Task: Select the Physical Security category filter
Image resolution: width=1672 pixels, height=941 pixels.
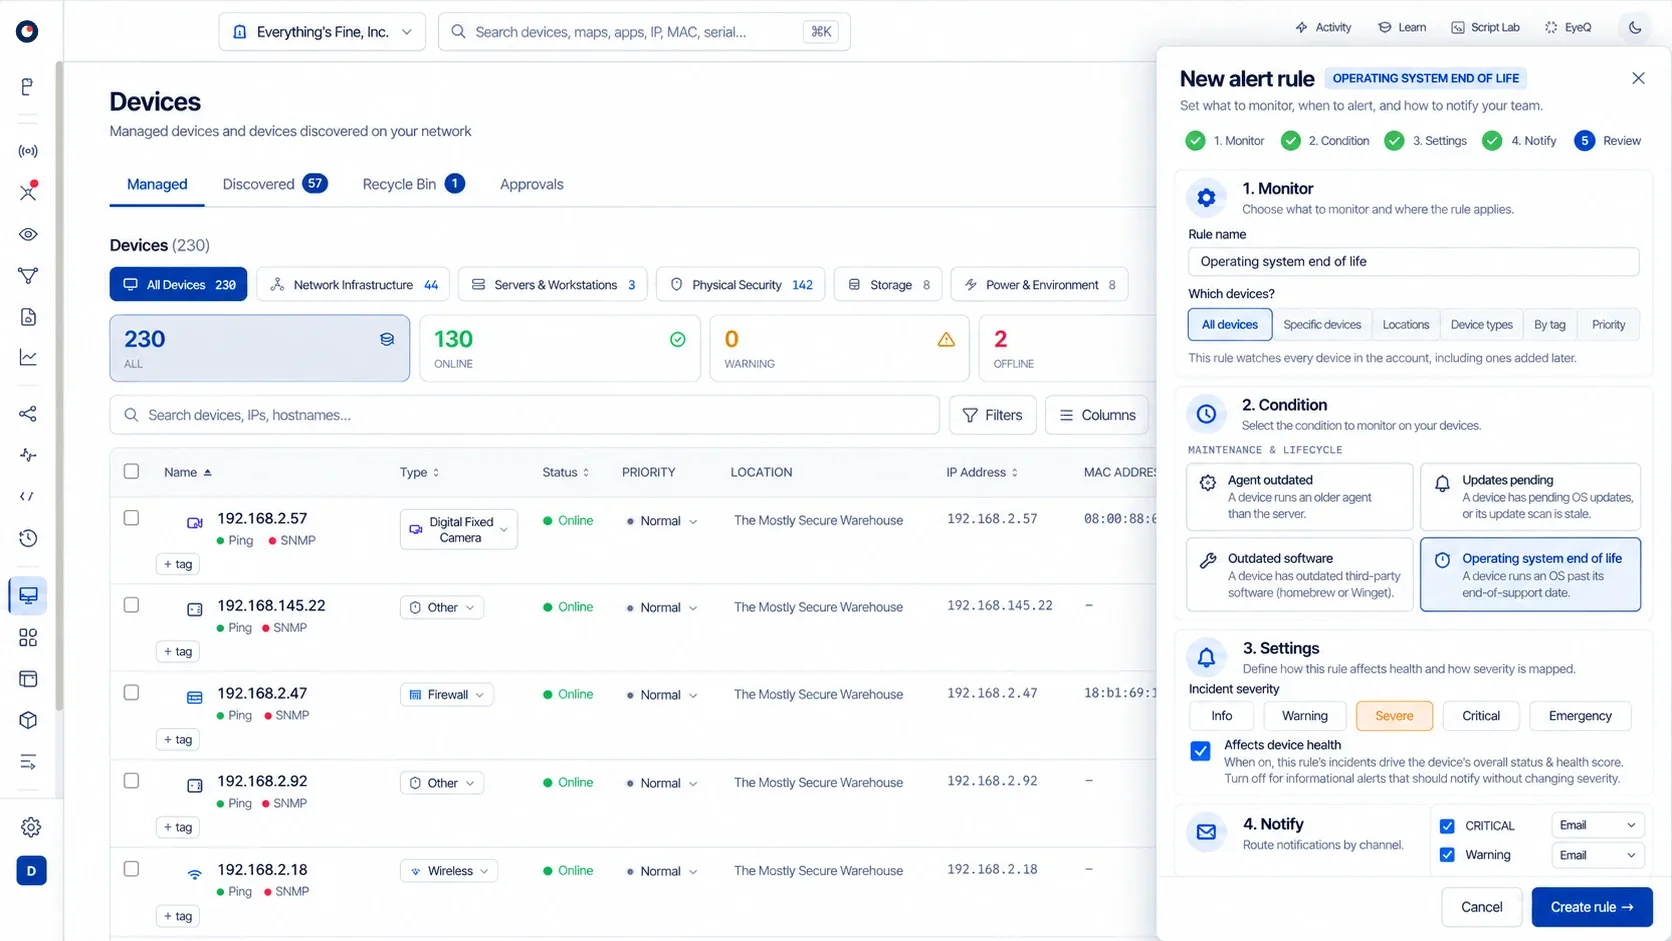Action: coord(740,285)
